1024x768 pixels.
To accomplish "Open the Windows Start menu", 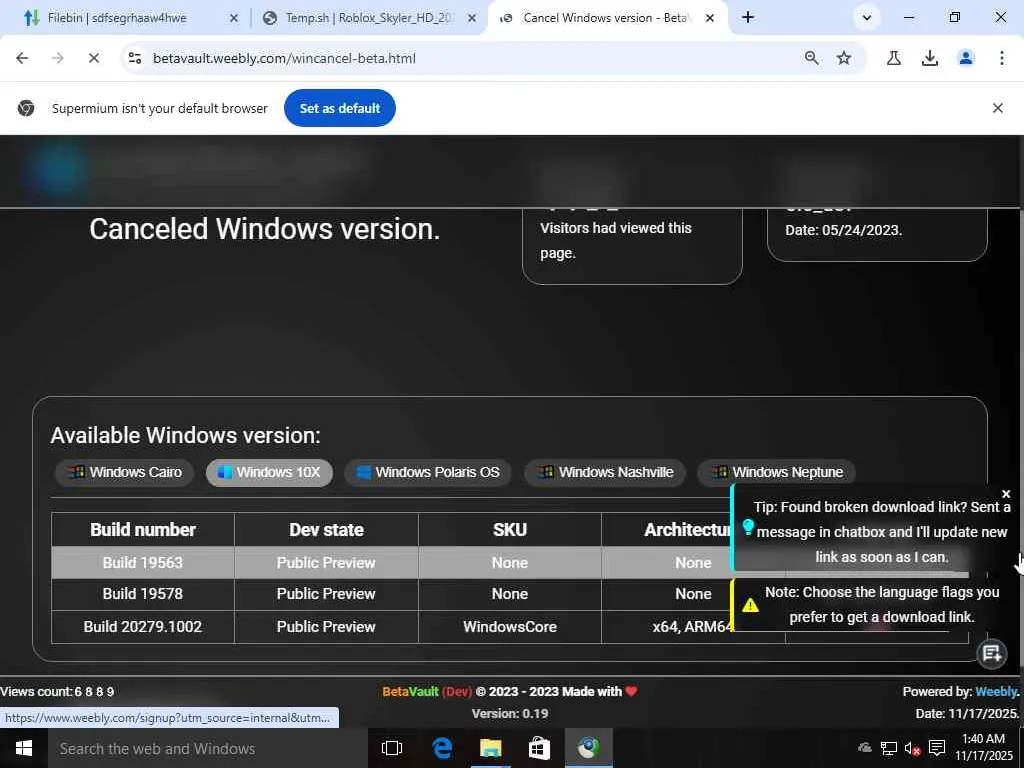I will [x=24, y=748].
